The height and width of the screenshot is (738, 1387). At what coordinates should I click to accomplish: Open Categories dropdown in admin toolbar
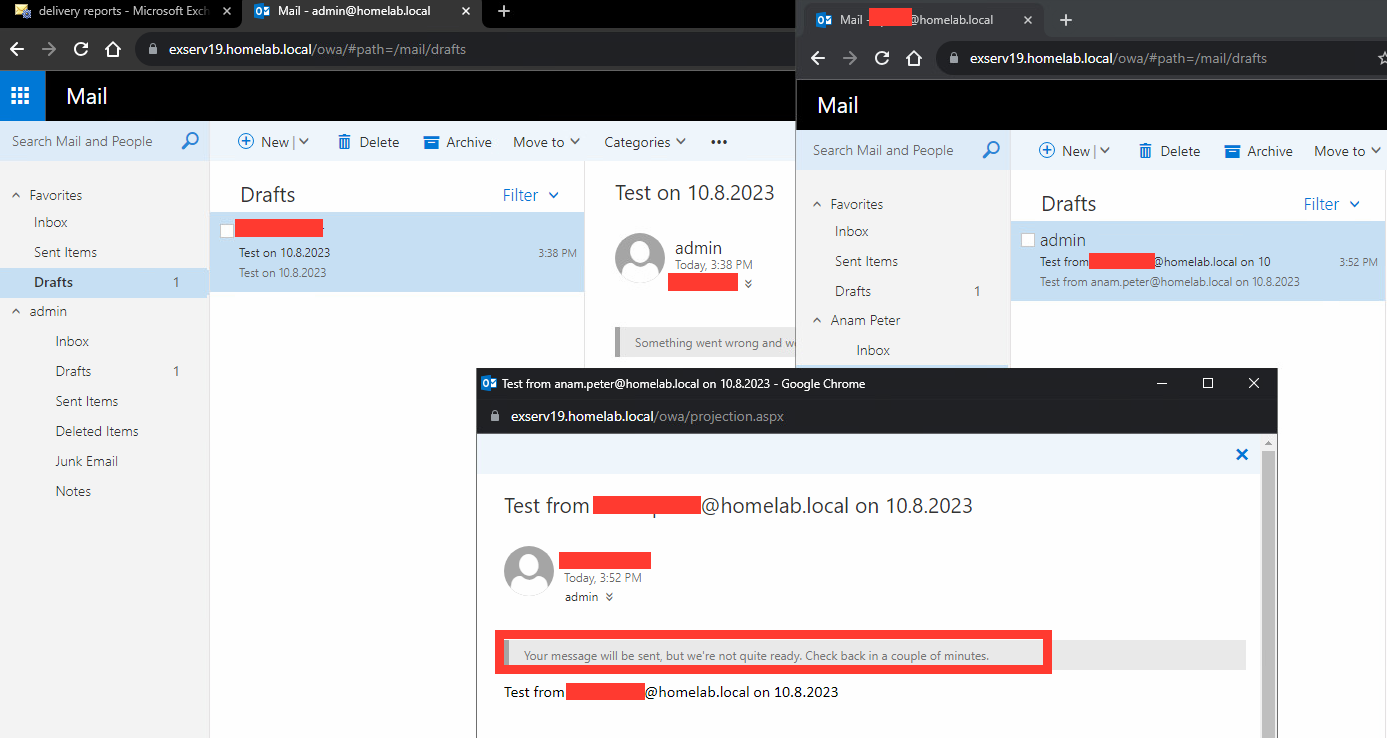pyautogui.click(x=645, y=142)
